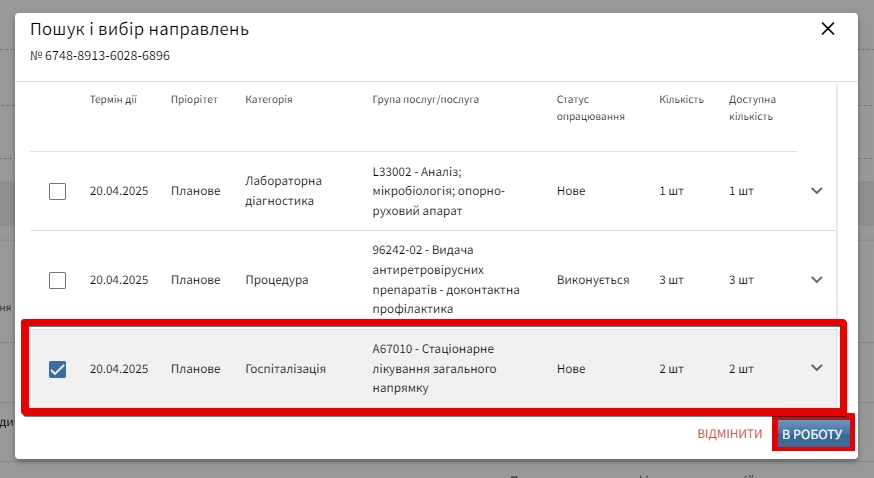Click the Доступна кількість column header
The height and width of the screenshot is (478, 874).
click(752, 108)
